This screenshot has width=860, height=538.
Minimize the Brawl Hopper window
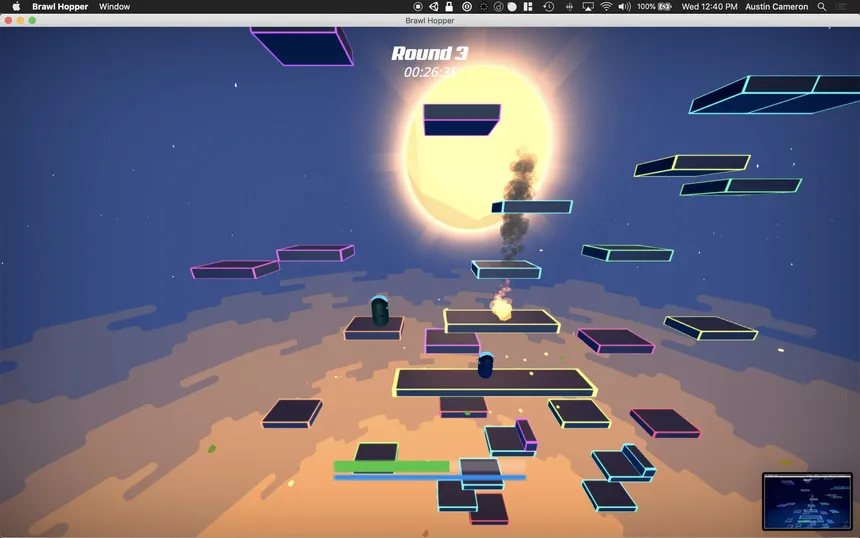(20, 20)
